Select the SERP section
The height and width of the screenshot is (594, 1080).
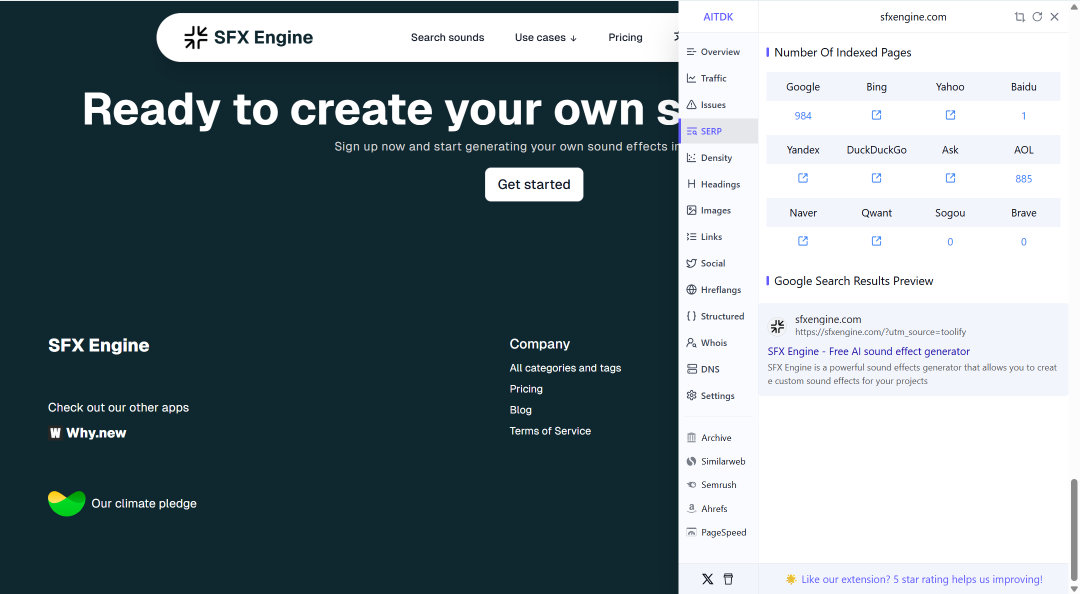click(x=718, y=131)
